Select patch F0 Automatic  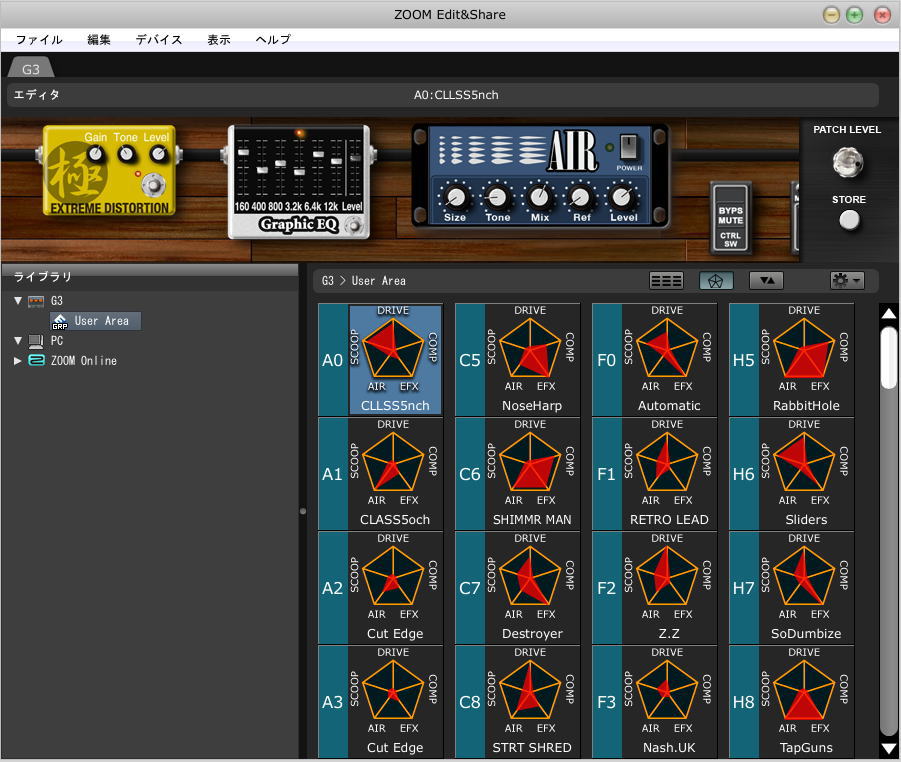654,360
